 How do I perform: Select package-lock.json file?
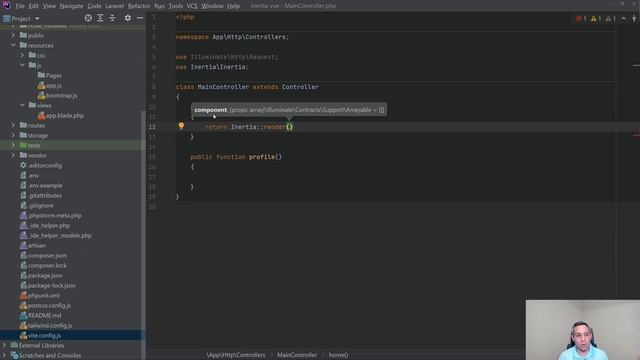coord(51,285)
